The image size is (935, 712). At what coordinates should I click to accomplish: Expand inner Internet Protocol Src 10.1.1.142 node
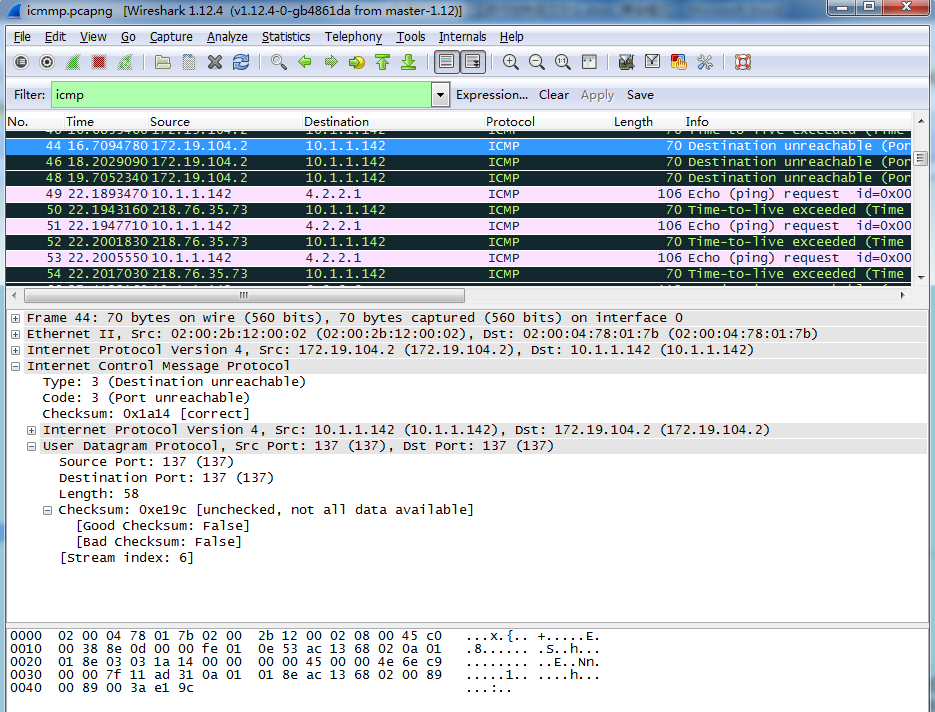32,431
